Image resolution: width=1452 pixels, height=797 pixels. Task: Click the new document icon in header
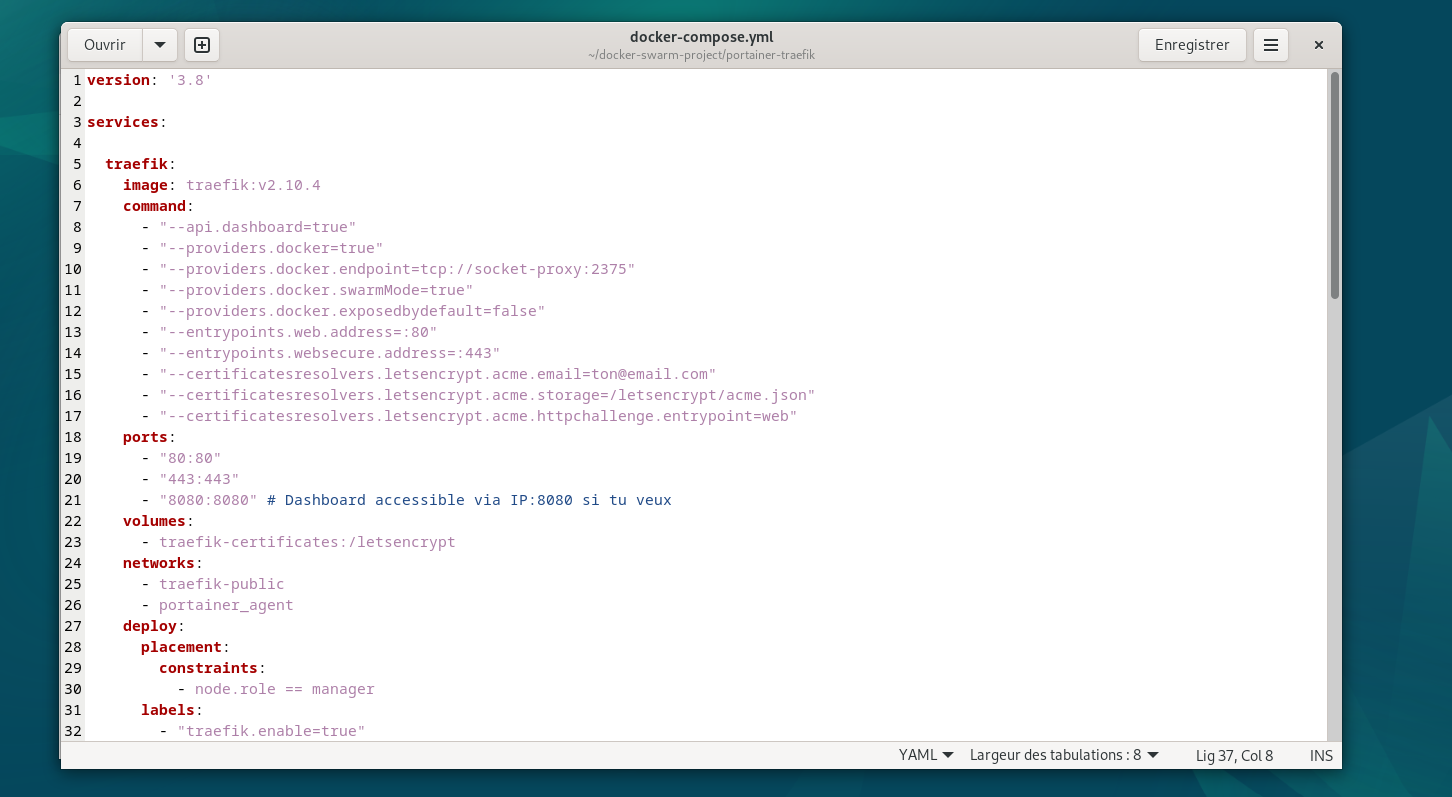point(202,45)
